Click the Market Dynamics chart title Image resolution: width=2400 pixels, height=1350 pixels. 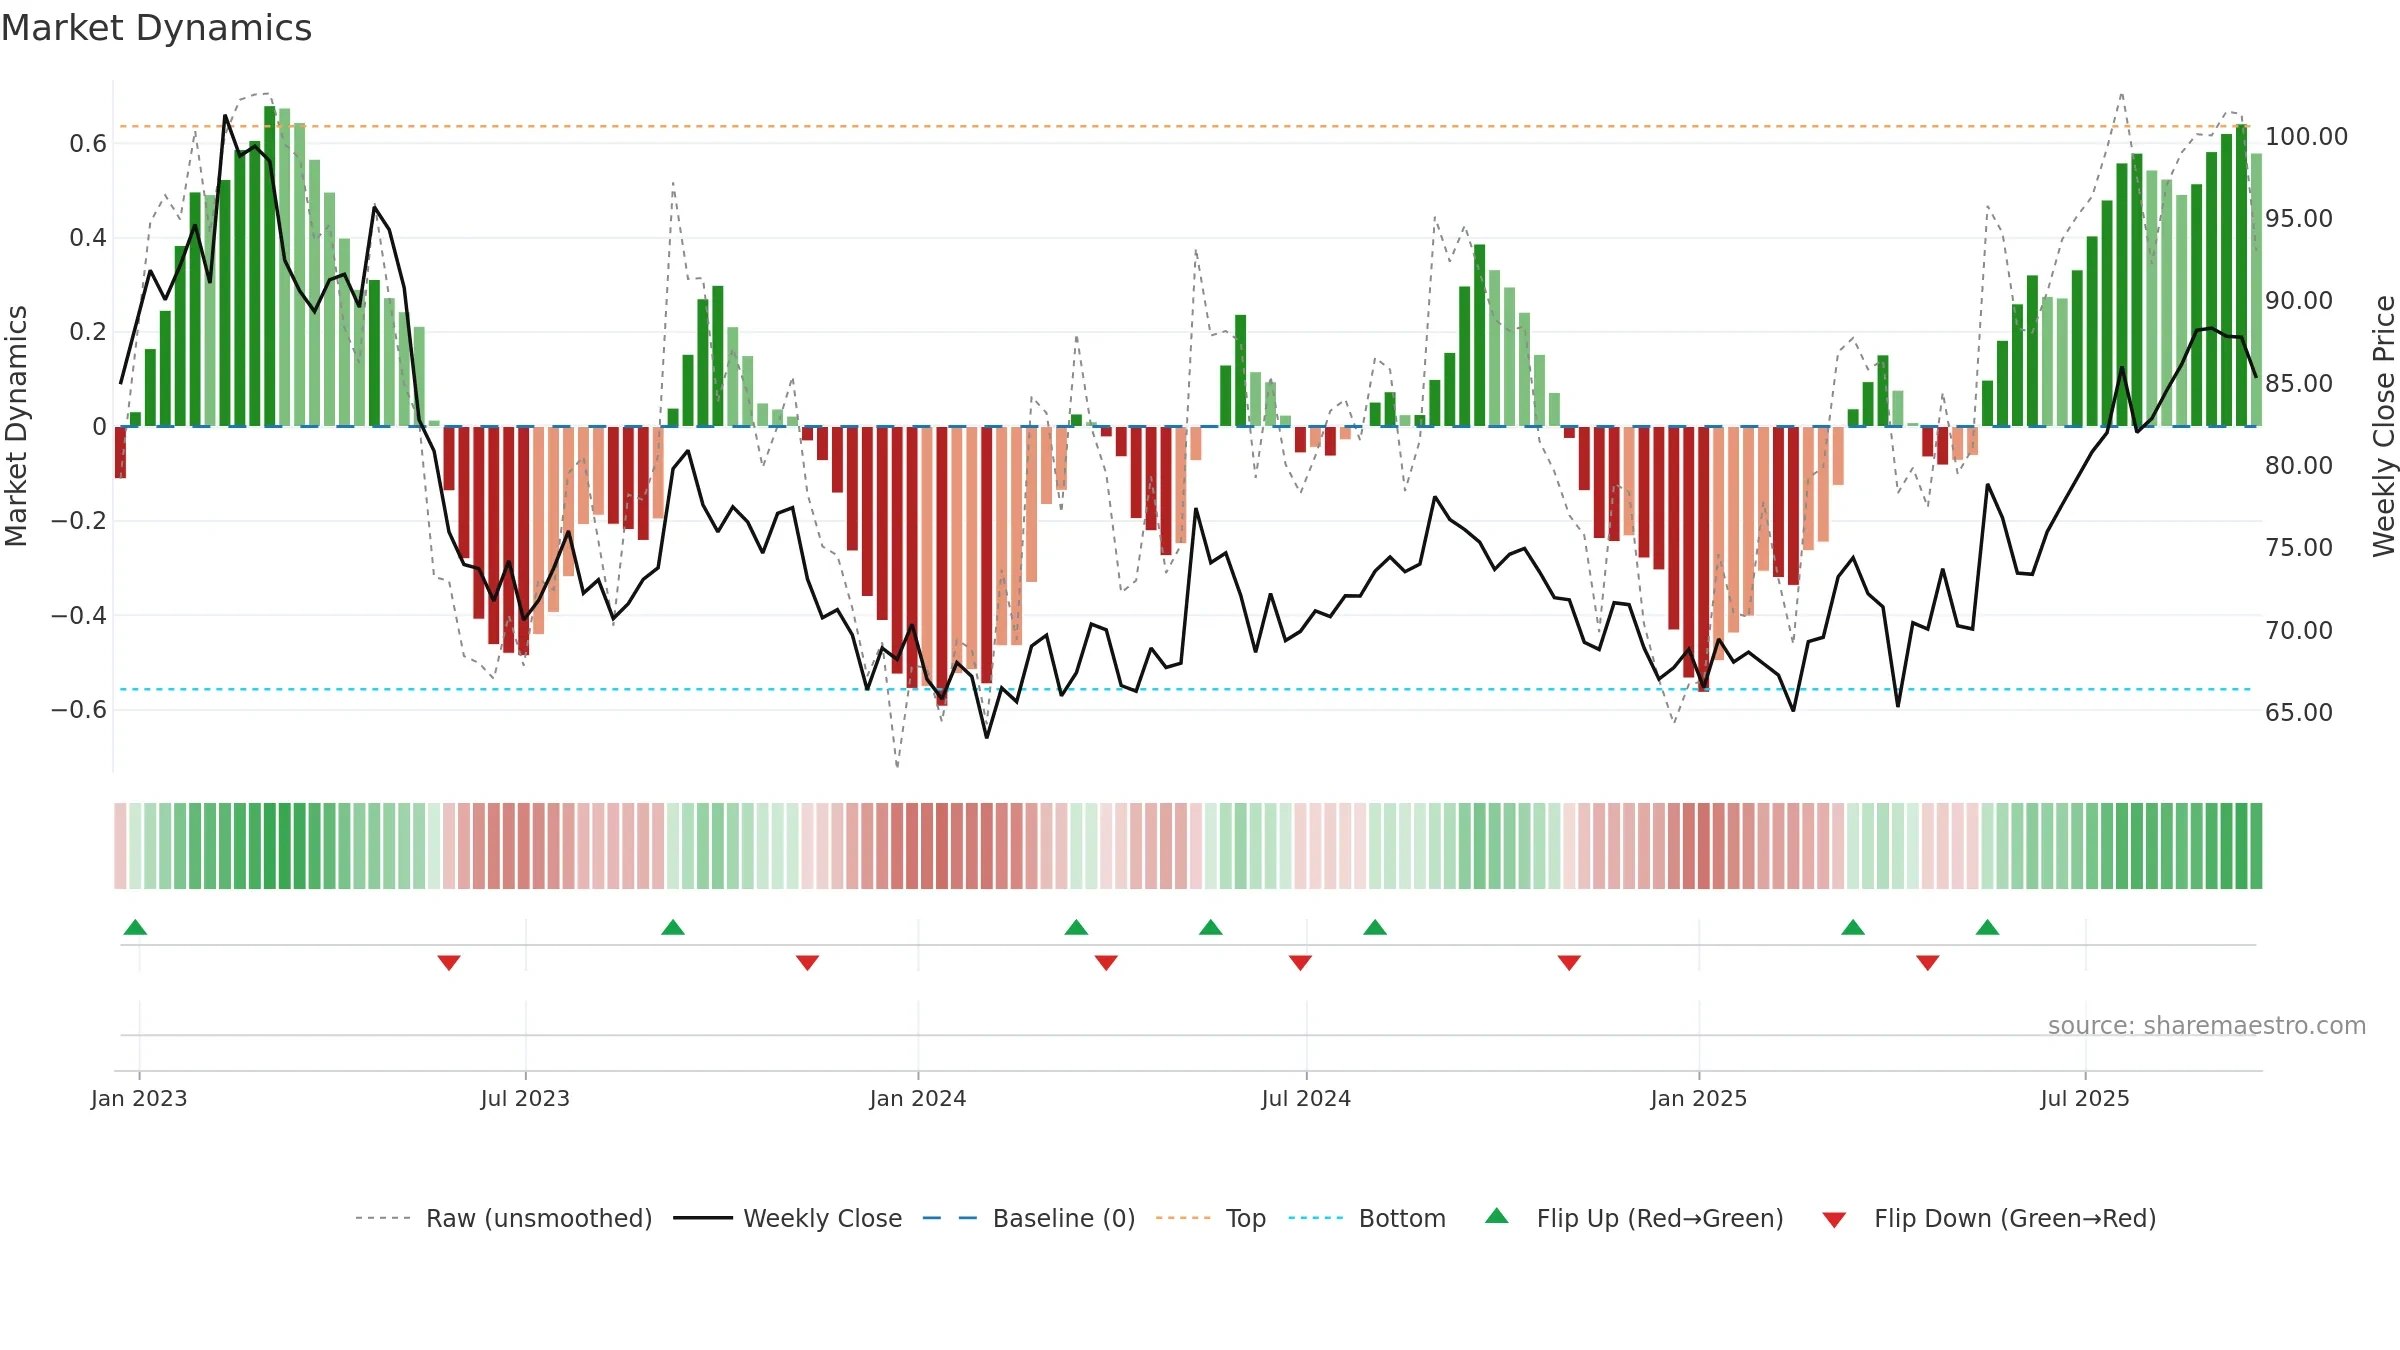(156, 28)
